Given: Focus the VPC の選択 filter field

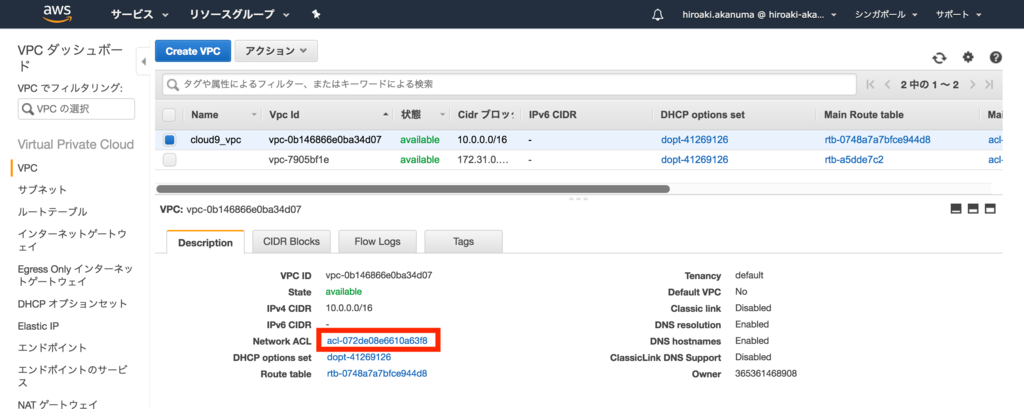Looking at the screenshot, I should pos(76,109).
